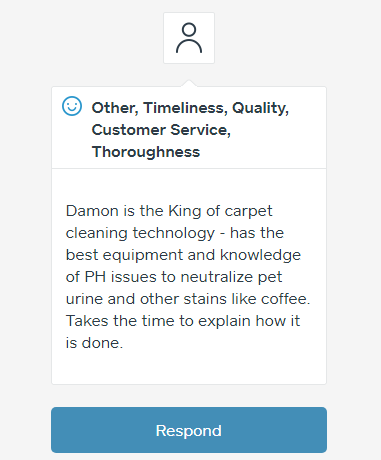Screen dimensions: 381x460
Task: Click the 'is done.' ending text
Action: [94, 343]
